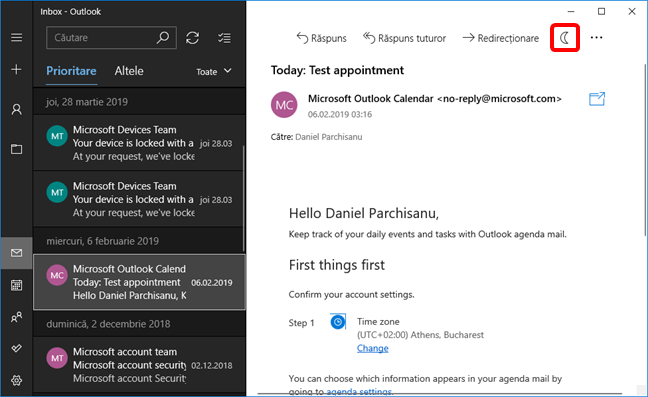Open the To-Do checkmark icon
Viewport: 648px width, 397px height.
pos(17,348)
